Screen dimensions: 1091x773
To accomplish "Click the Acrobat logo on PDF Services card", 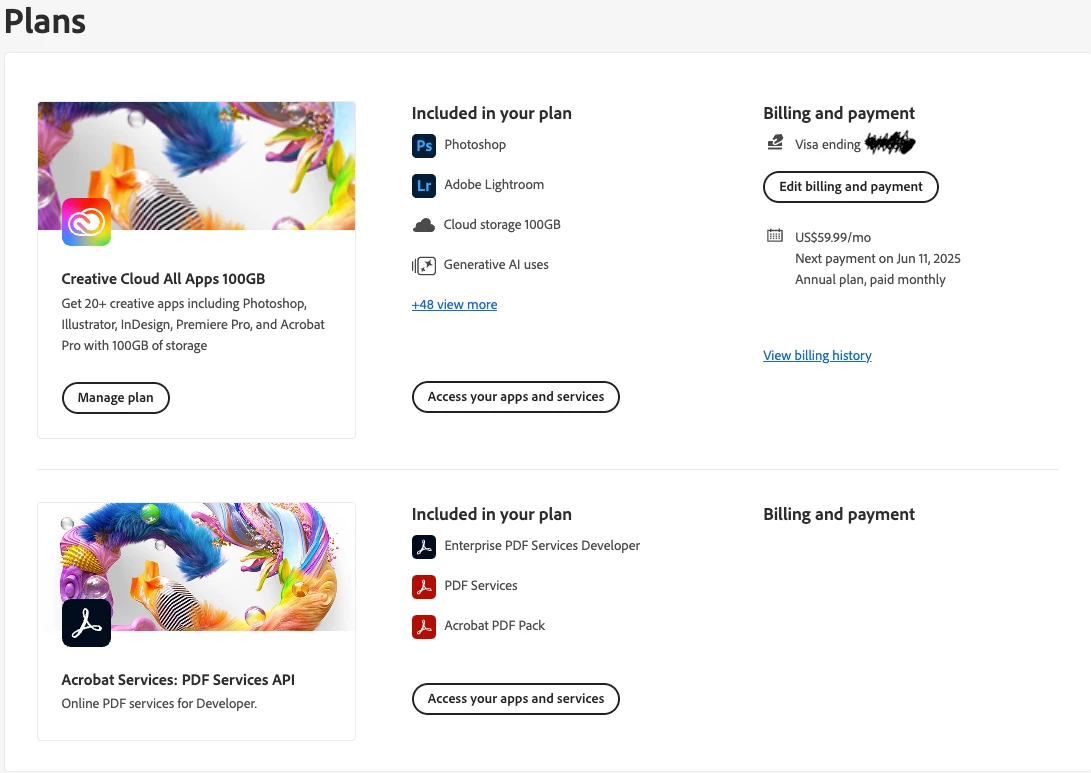I will (86, 623).
